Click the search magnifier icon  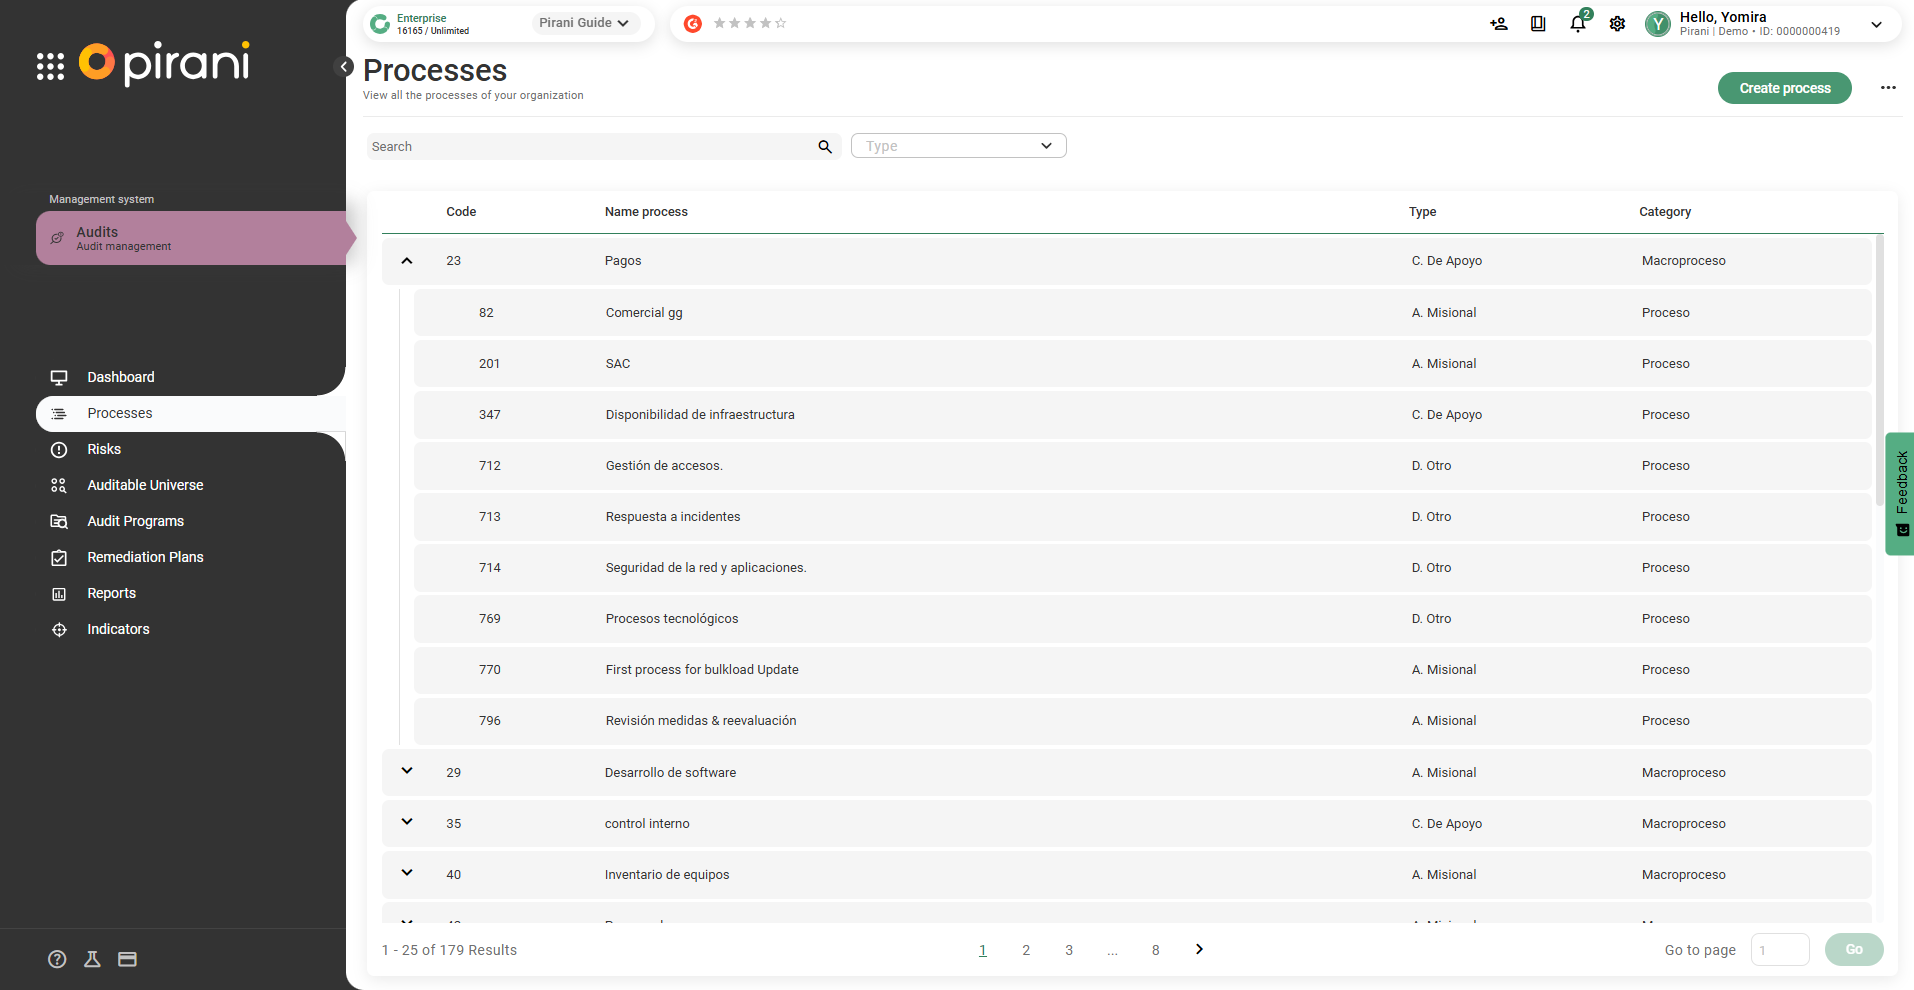[825, 147]
